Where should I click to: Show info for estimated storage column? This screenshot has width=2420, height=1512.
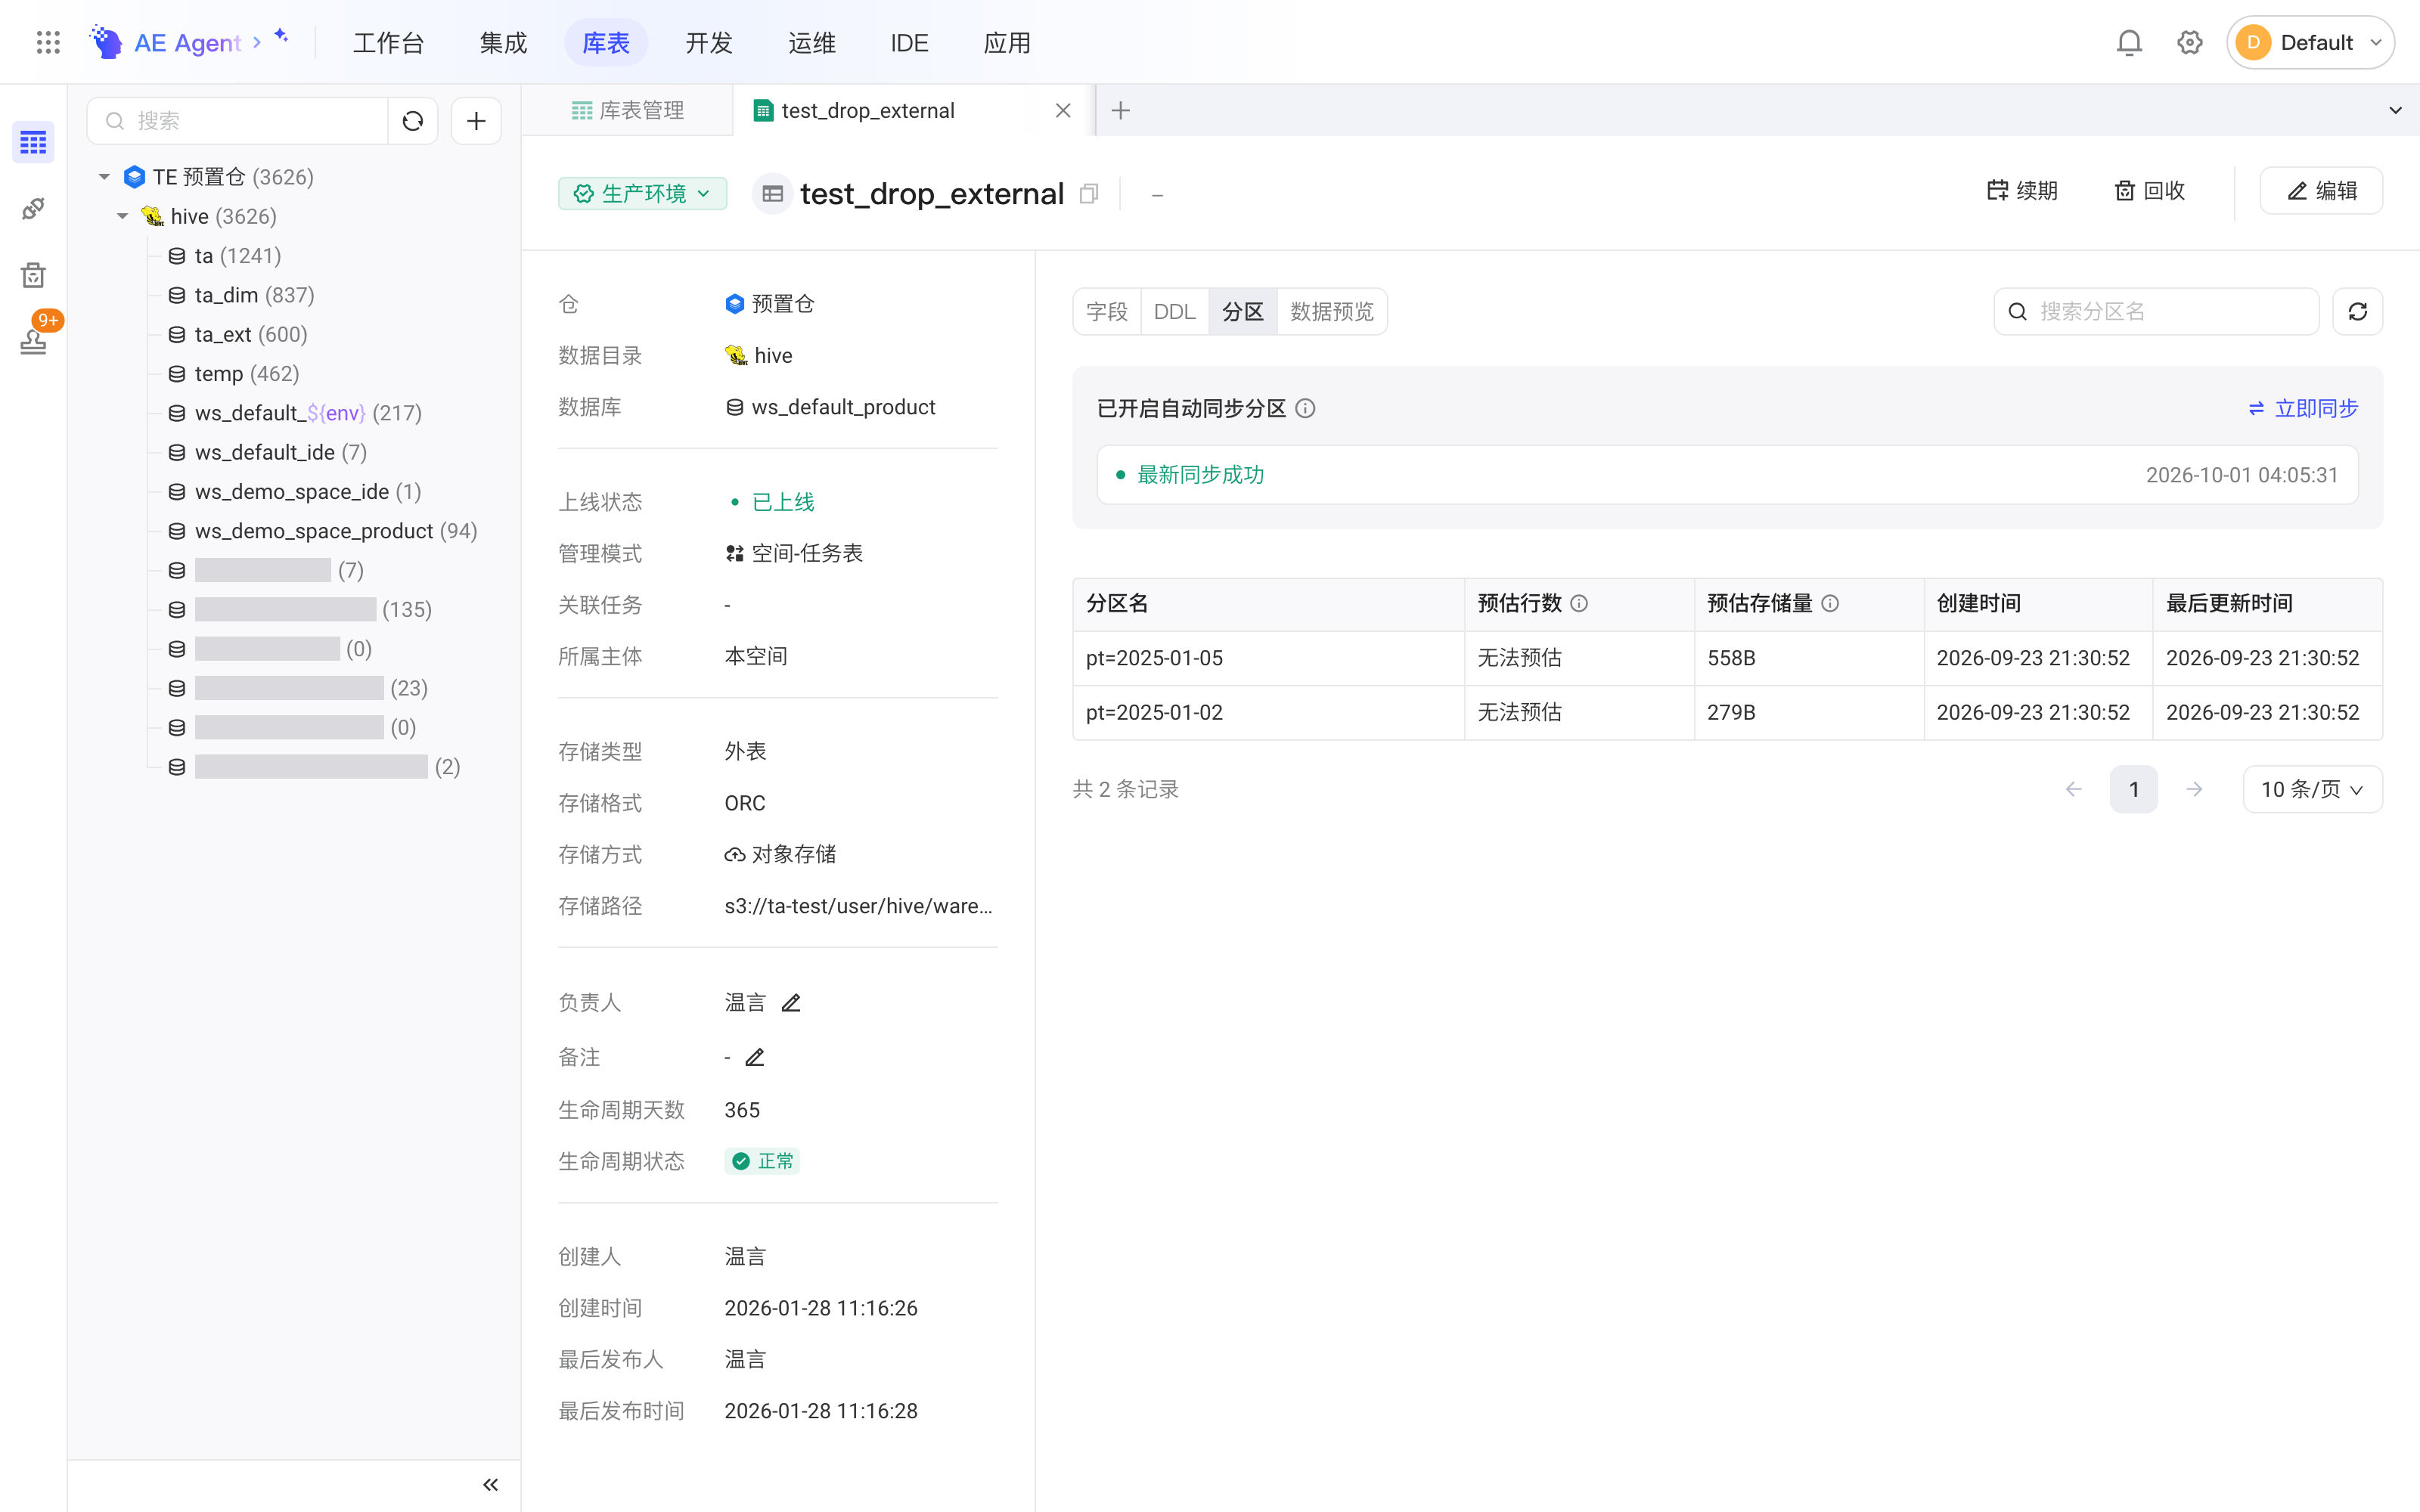click(1830, 603)
